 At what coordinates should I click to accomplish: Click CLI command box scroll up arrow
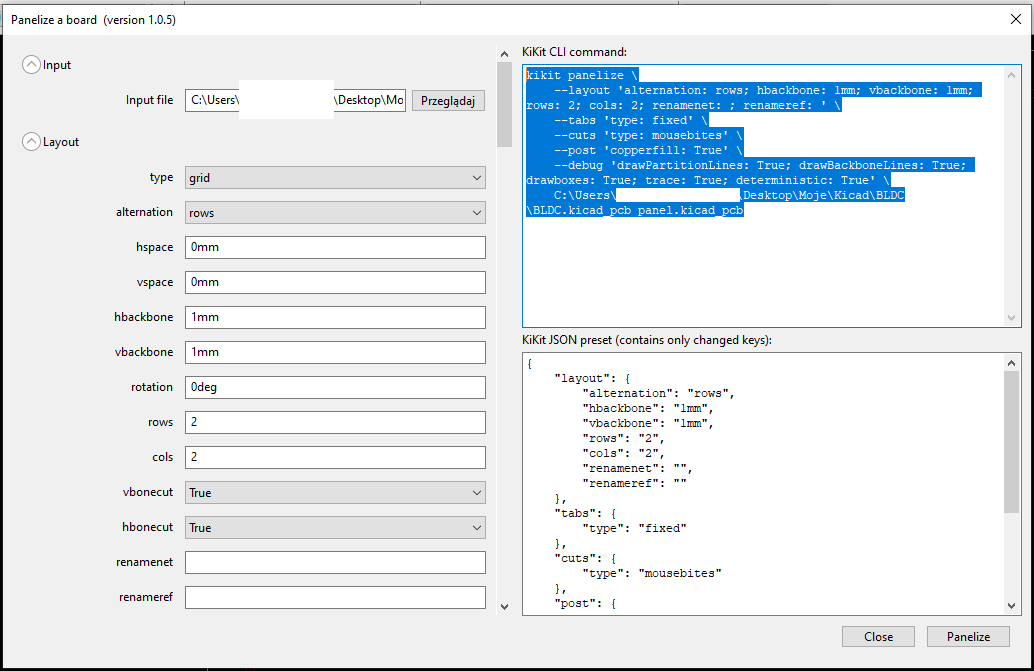[x=1012, y=75]
